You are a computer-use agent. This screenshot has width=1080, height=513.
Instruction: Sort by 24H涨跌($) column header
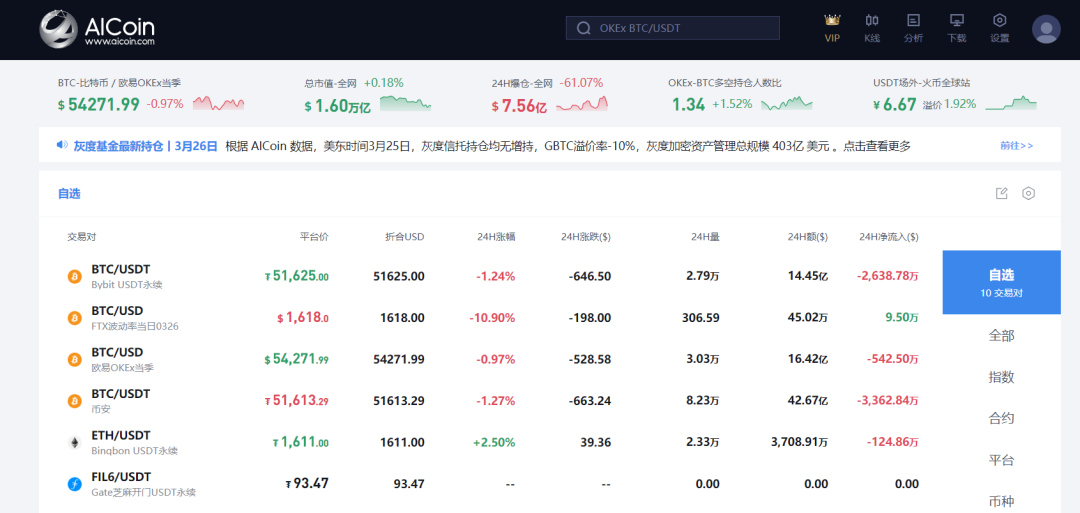coord(585,237)
